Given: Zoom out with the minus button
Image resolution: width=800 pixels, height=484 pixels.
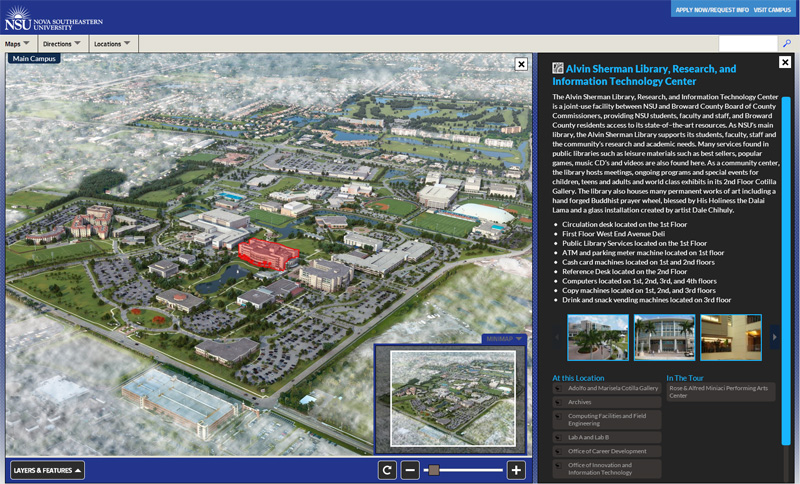Looking at the screenshot, I should coord(411,470).
